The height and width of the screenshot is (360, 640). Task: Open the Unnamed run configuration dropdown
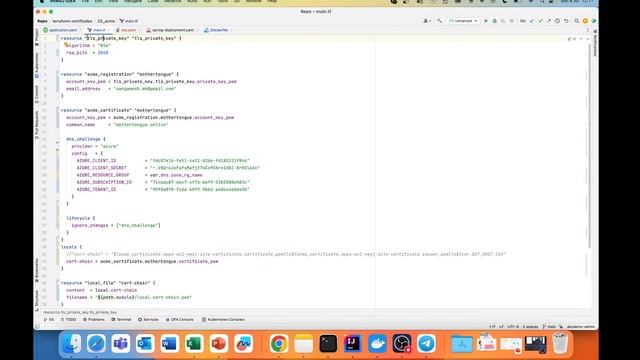point(463,21)
